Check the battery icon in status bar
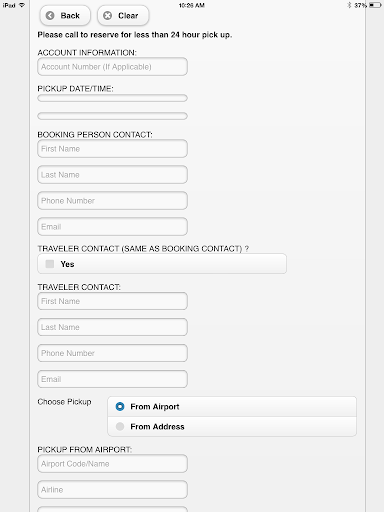 pyautogui.click(x=375, y=5)
